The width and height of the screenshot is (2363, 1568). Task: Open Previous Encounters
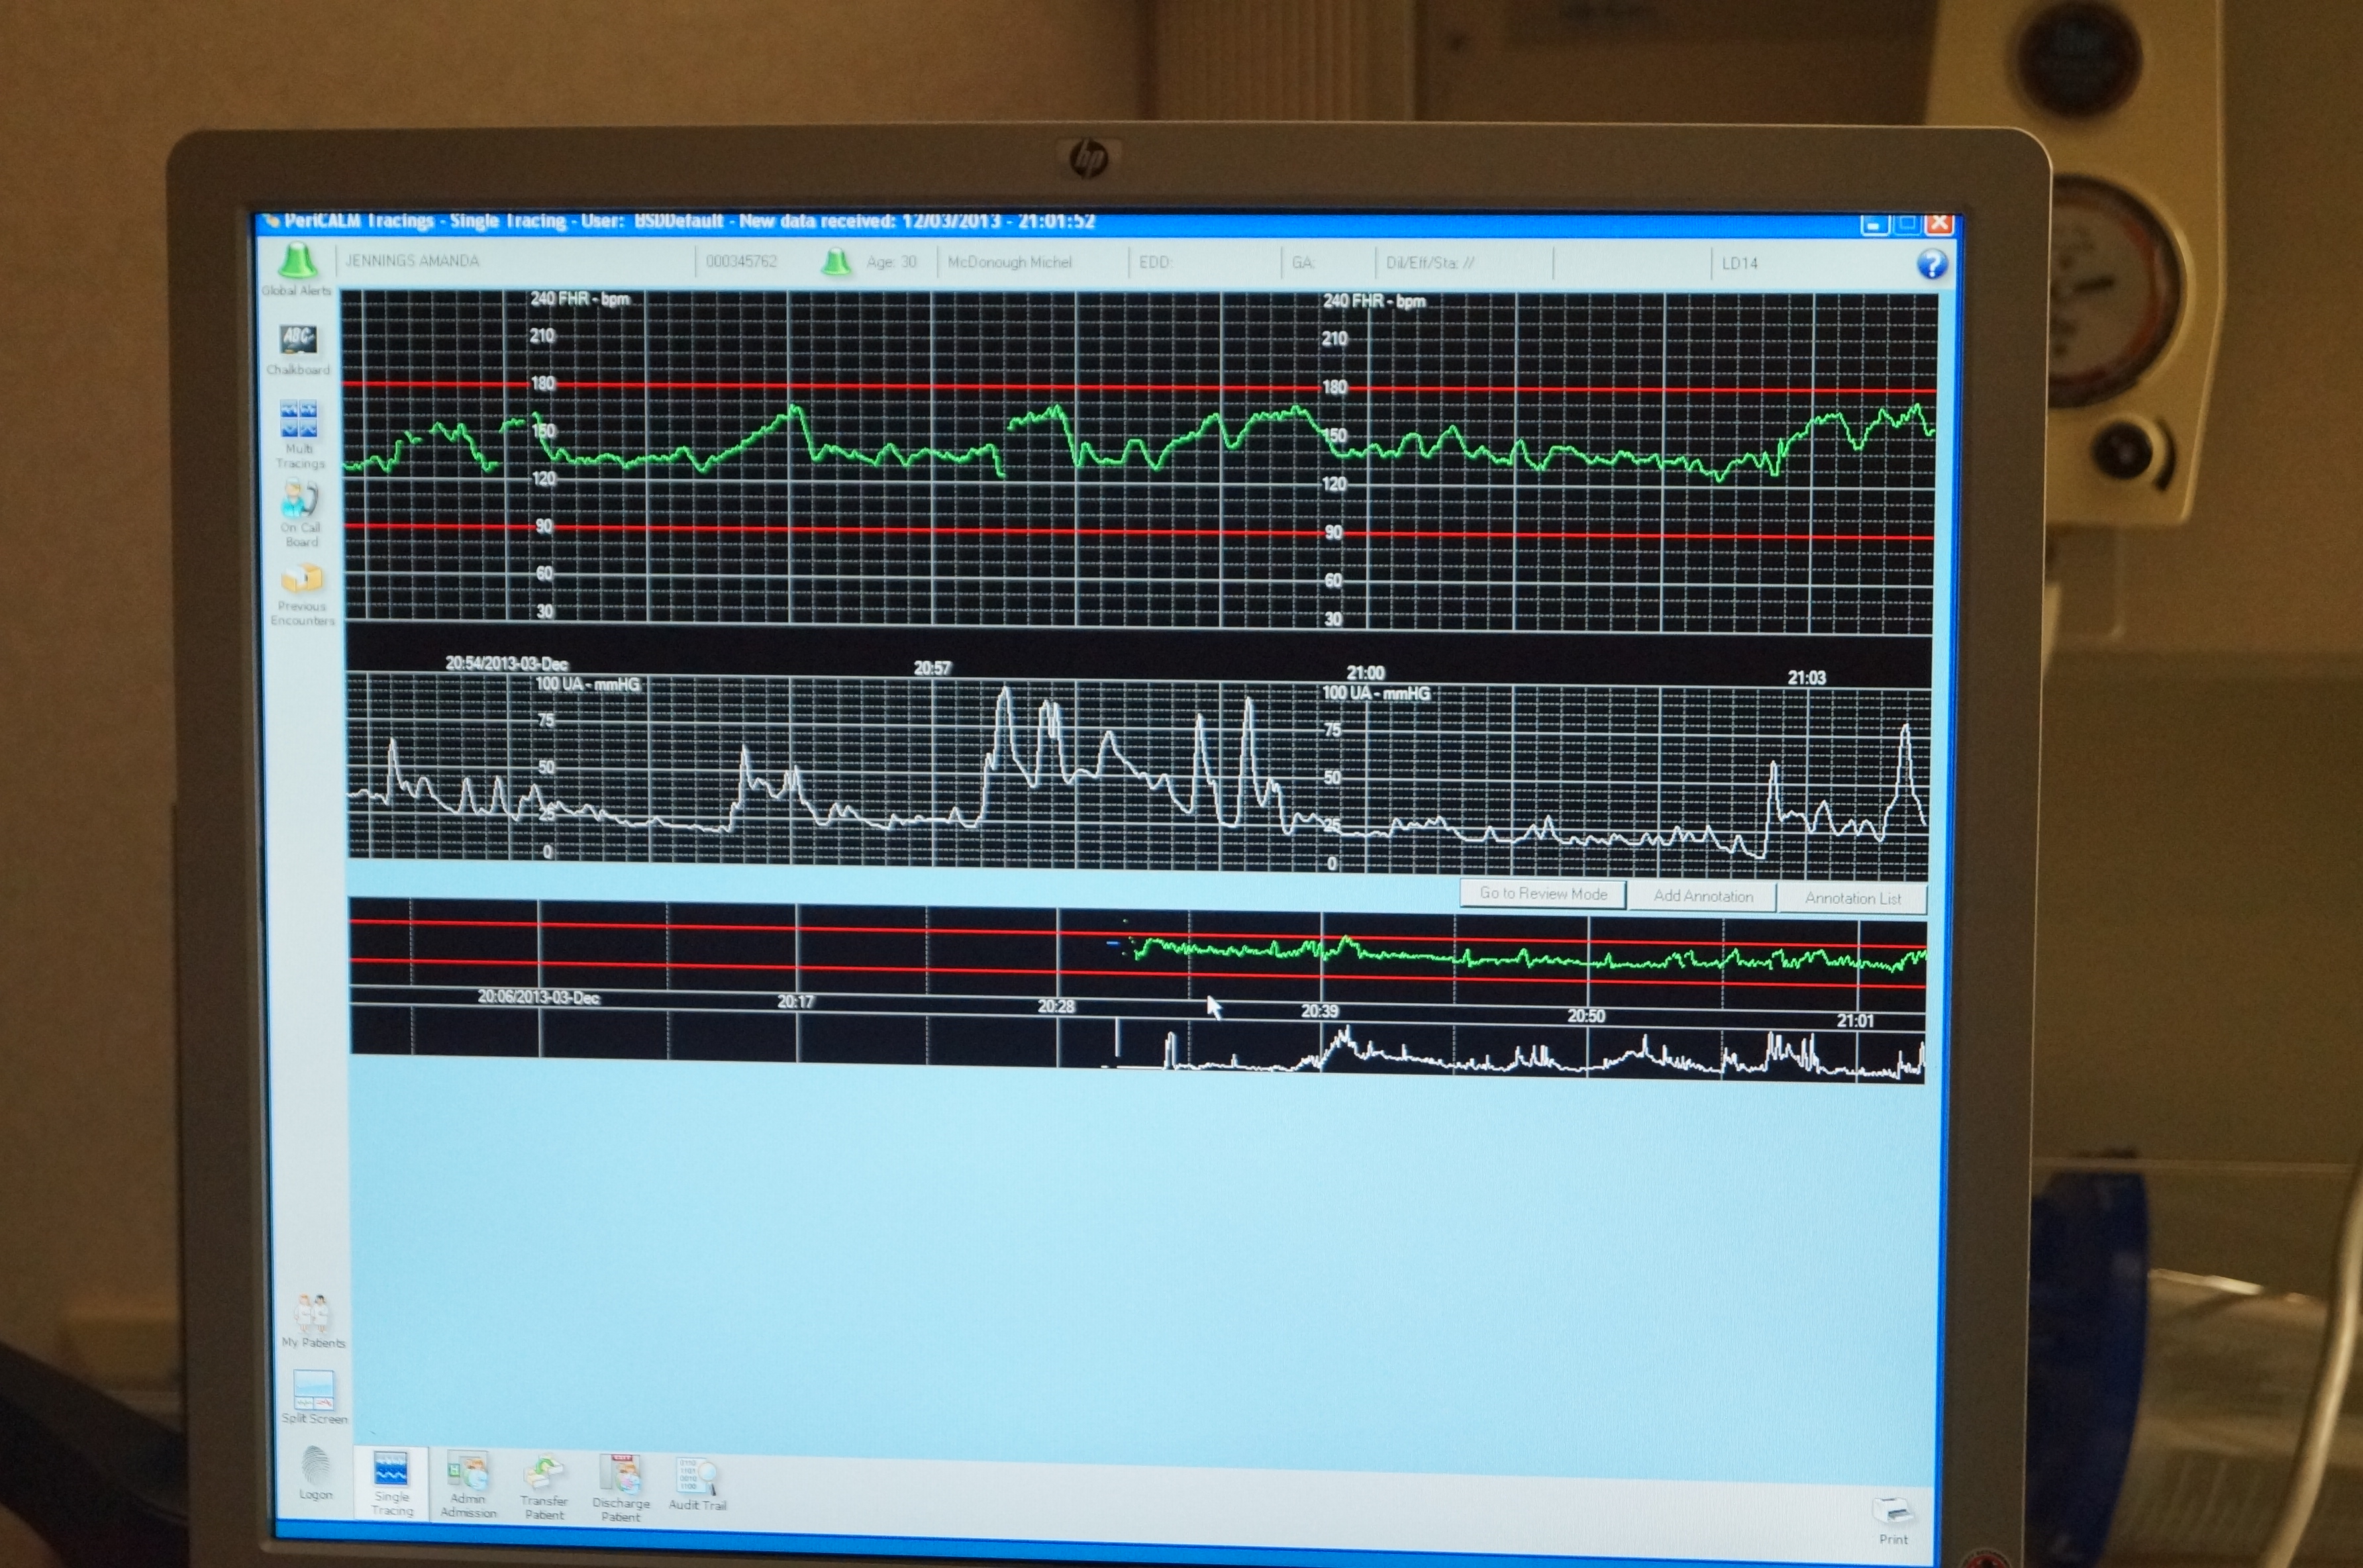click(302, 579)
